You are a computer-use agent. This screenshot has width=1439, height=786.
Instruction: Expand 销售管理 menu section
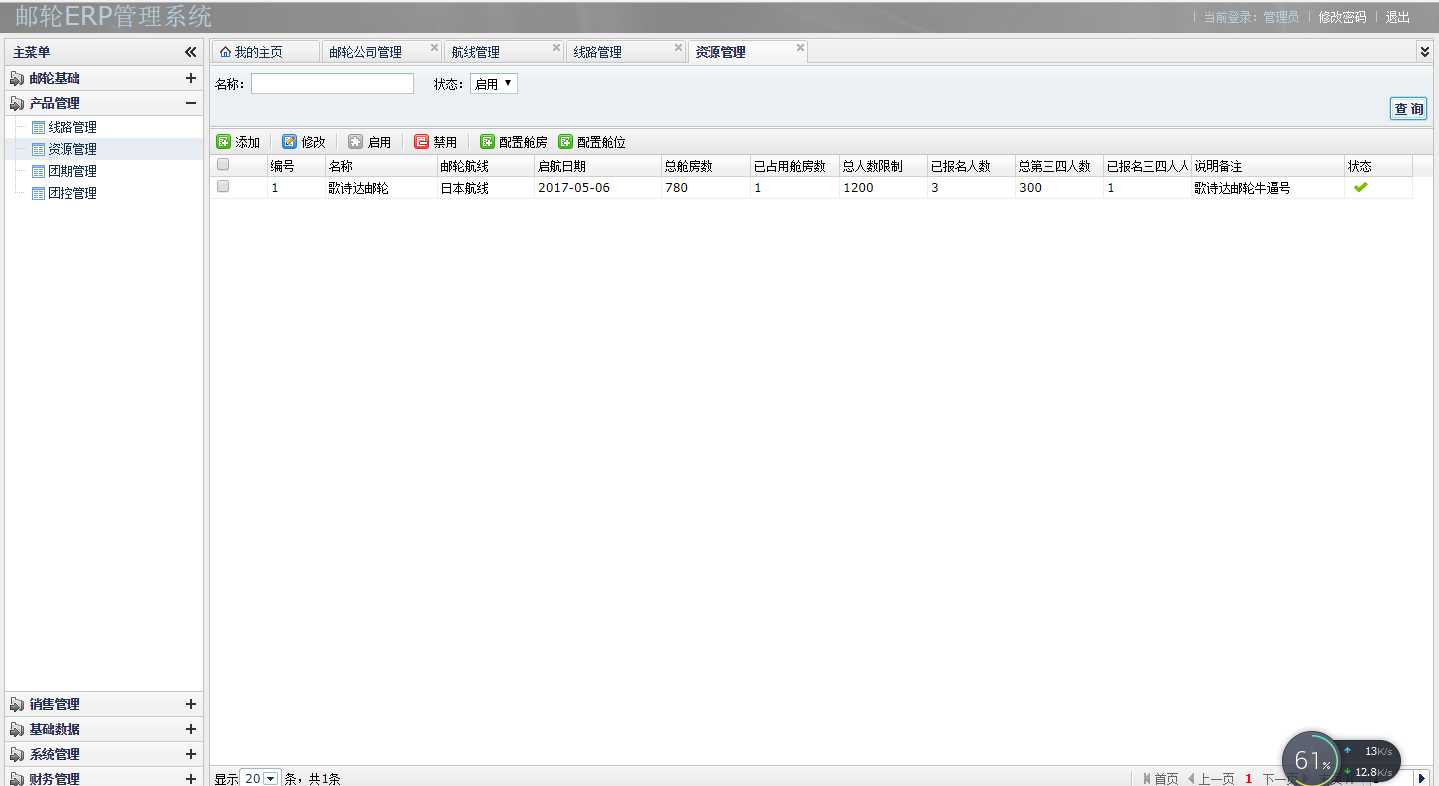point(191,704)
